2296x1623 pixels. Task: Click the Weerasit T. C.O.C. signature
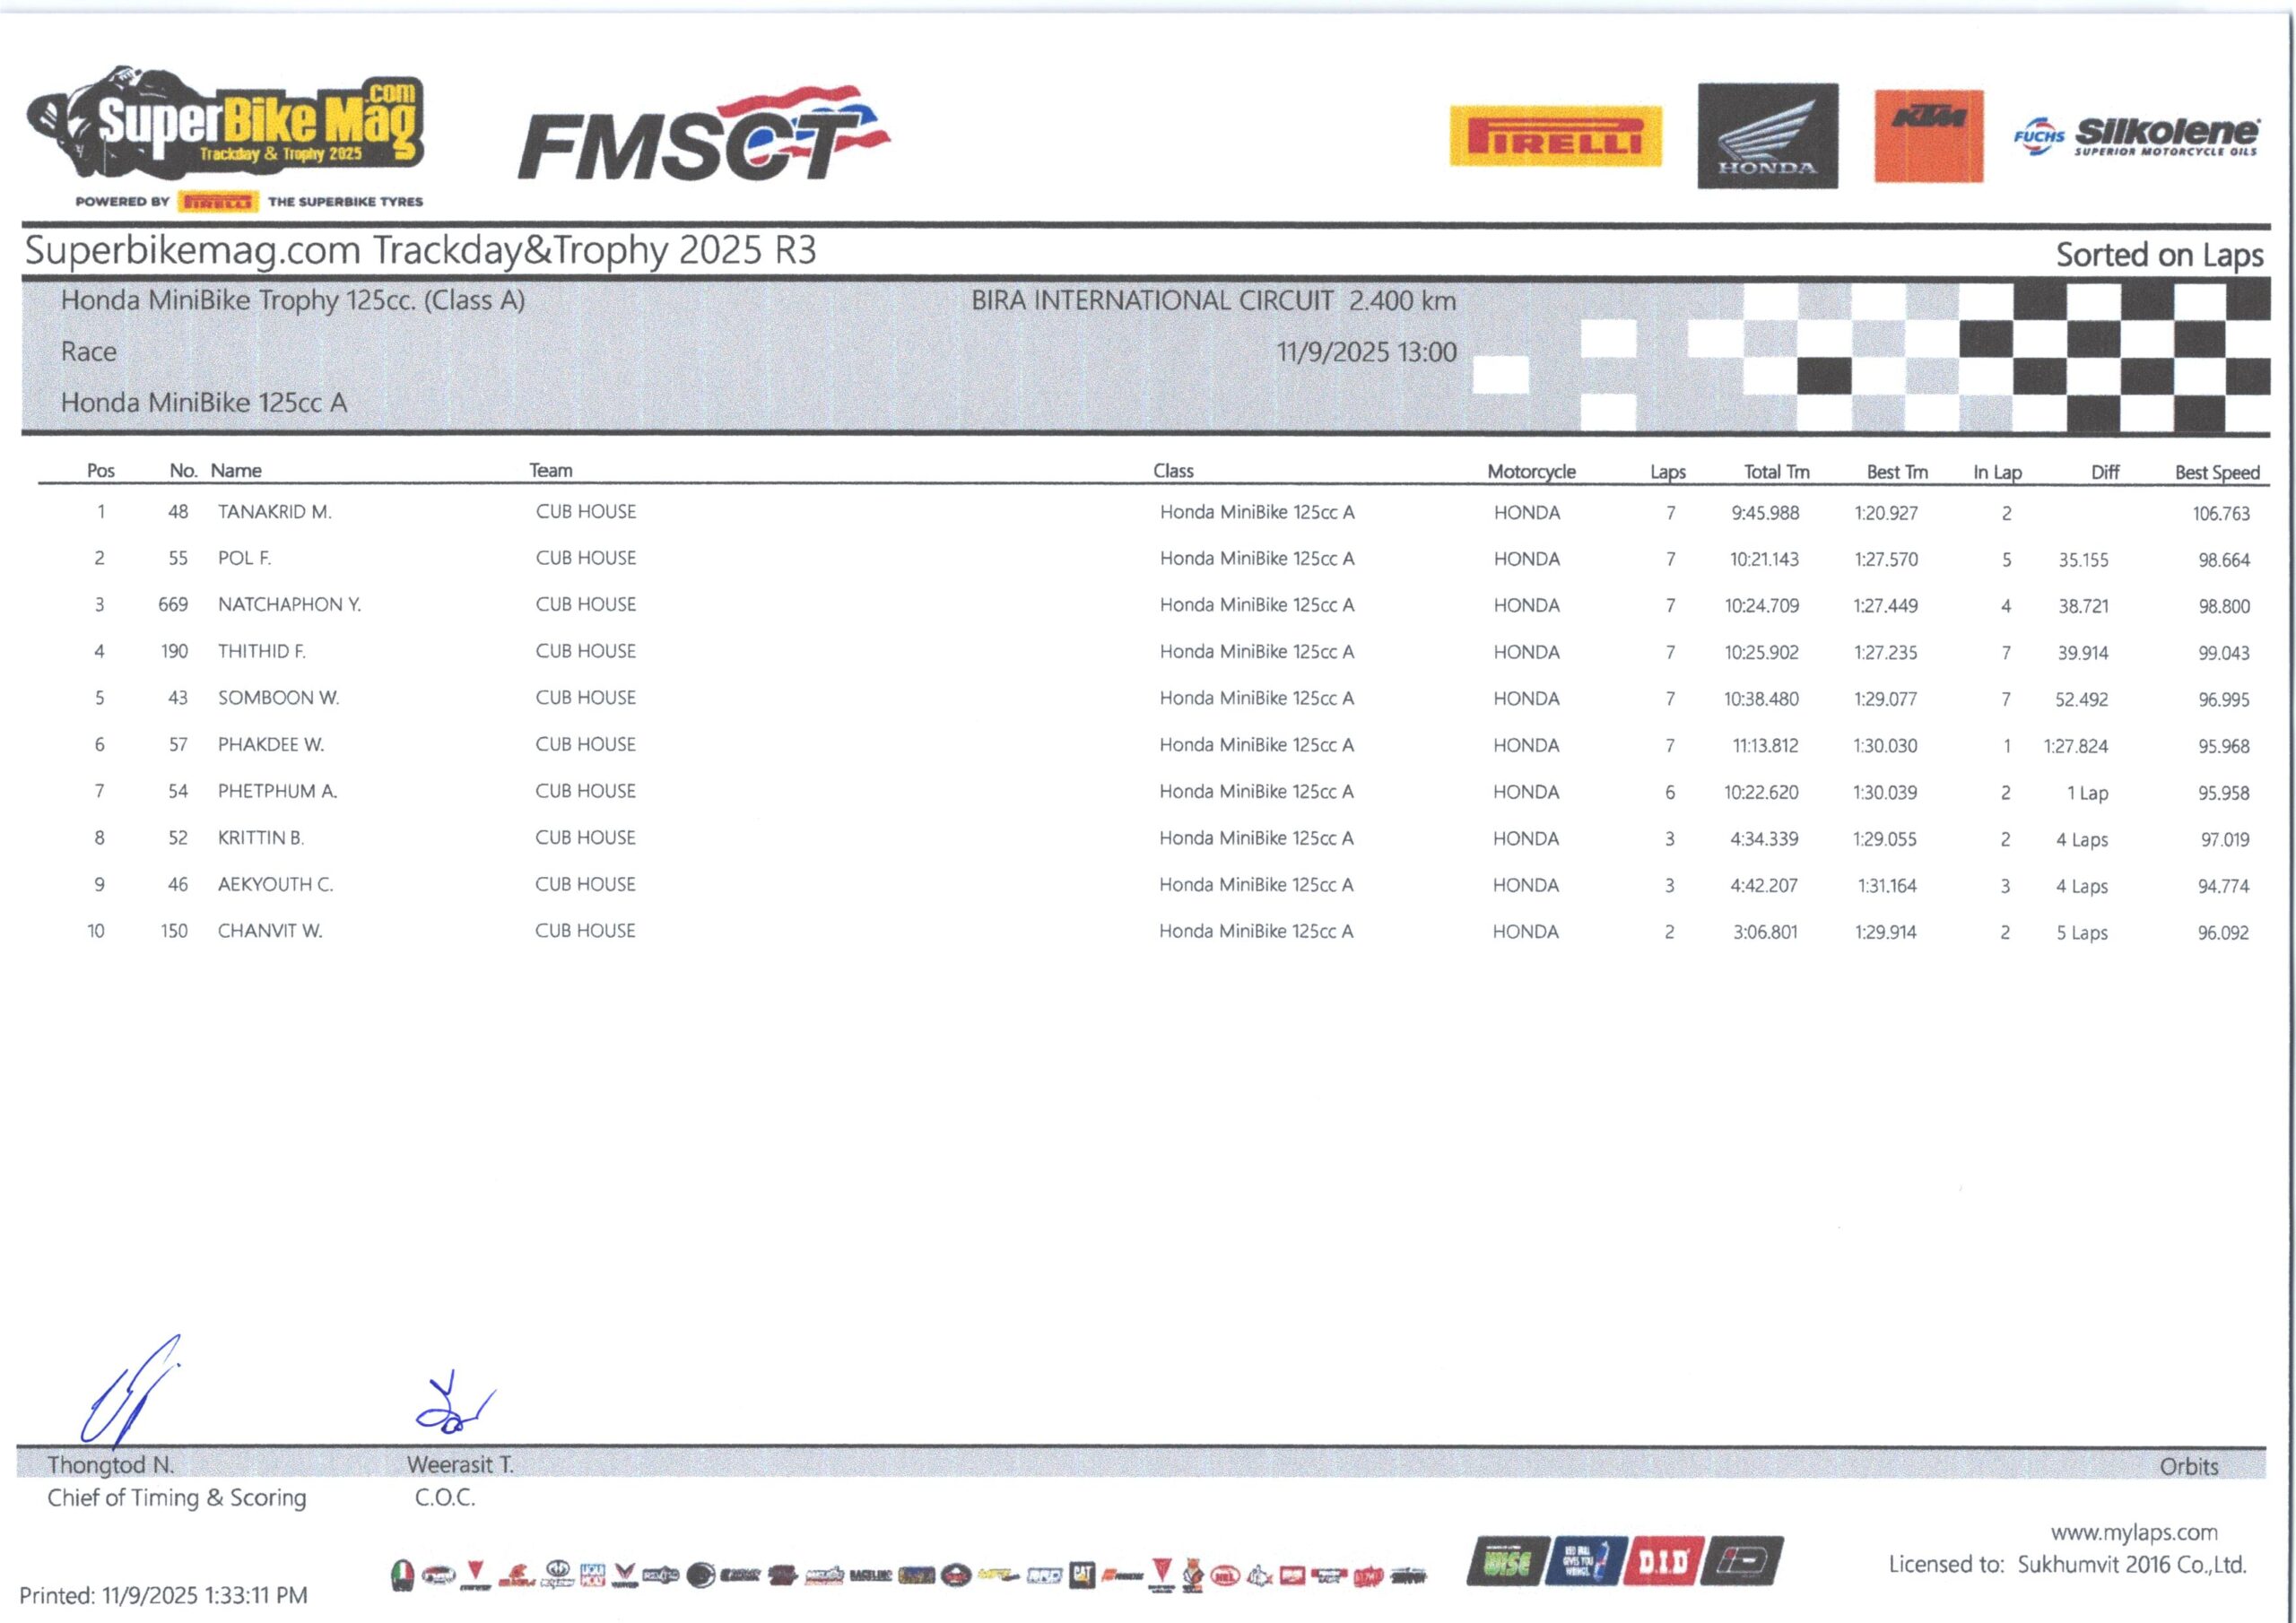(x=453, y=1405)
